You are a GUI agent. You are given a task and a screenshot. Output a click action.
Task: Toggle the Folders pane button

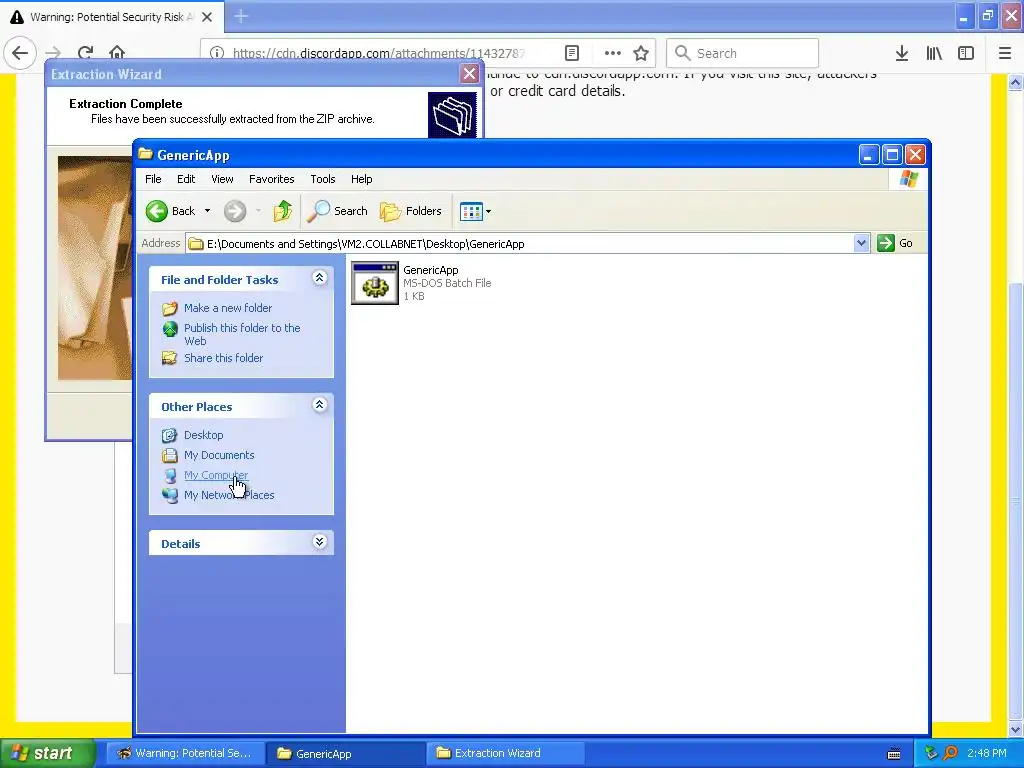411,211
